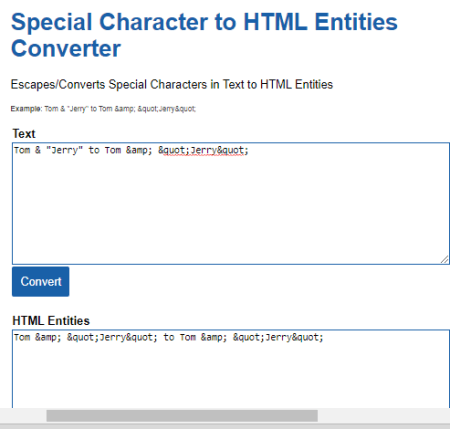The image size is (450, 429).
Task: Click the 'Text' field label
Action: click(24, 134)
